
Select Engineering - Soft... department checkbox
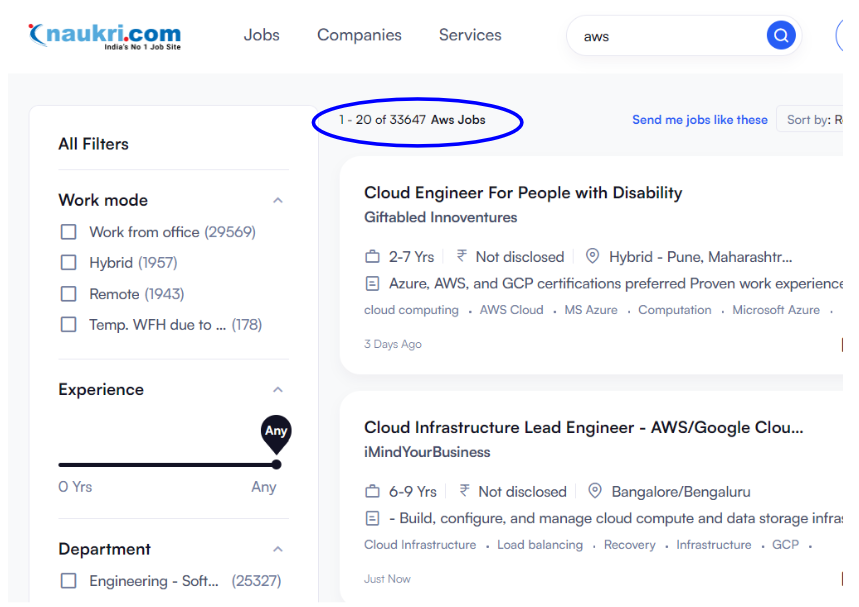68,580
